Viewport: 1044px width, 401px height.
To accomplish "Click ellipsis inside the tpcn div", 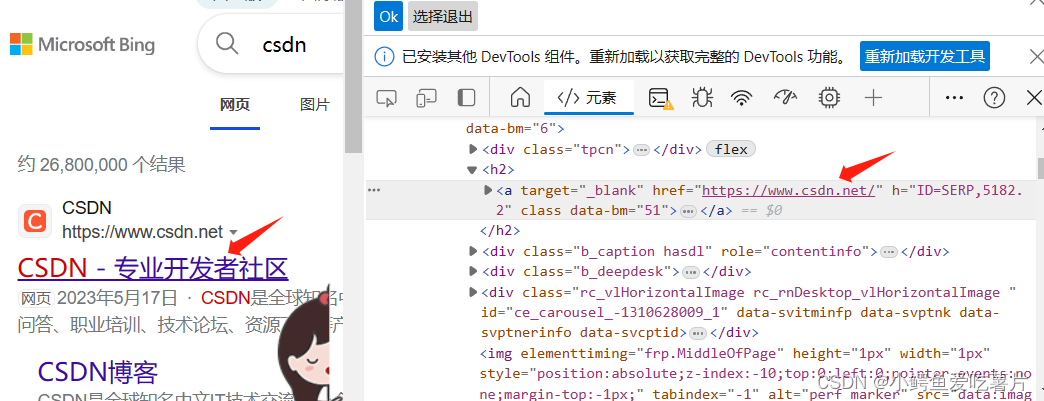I will pyautogui.click(x=641, y=150).
